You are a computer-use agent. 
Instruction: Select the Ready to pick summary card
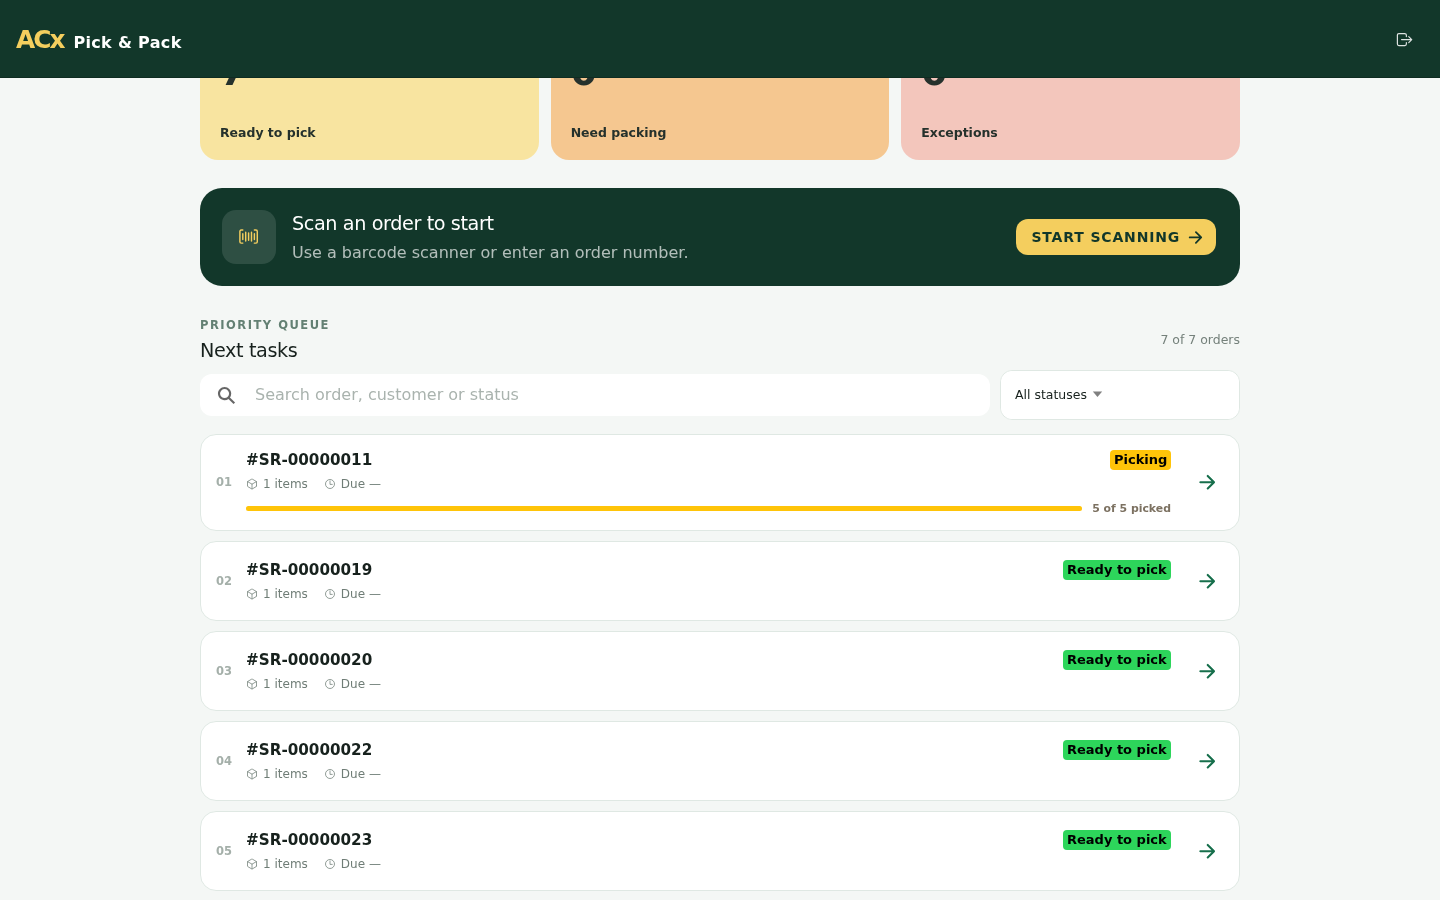point(369,118)
